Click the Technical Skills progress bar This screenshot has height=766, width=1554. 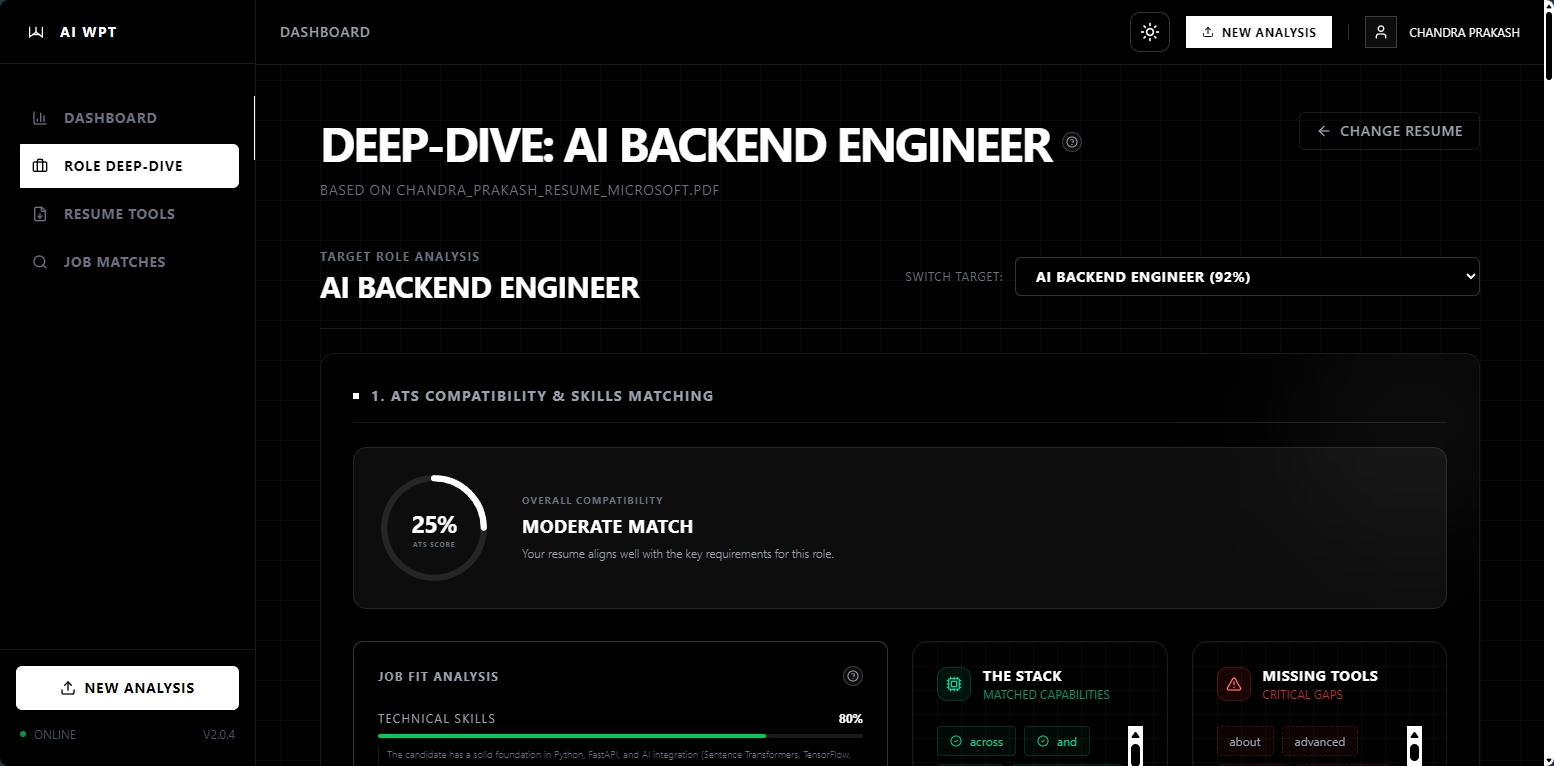point(620,736)
